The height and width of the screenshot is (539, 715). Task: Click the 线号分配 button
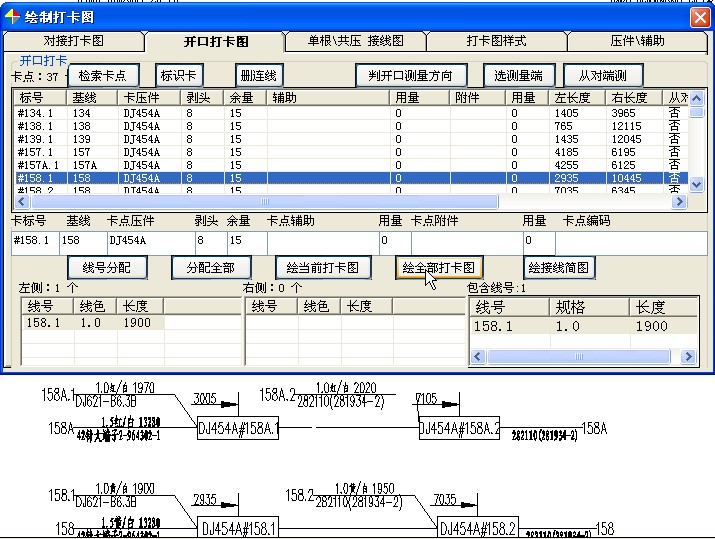(107, 268)
